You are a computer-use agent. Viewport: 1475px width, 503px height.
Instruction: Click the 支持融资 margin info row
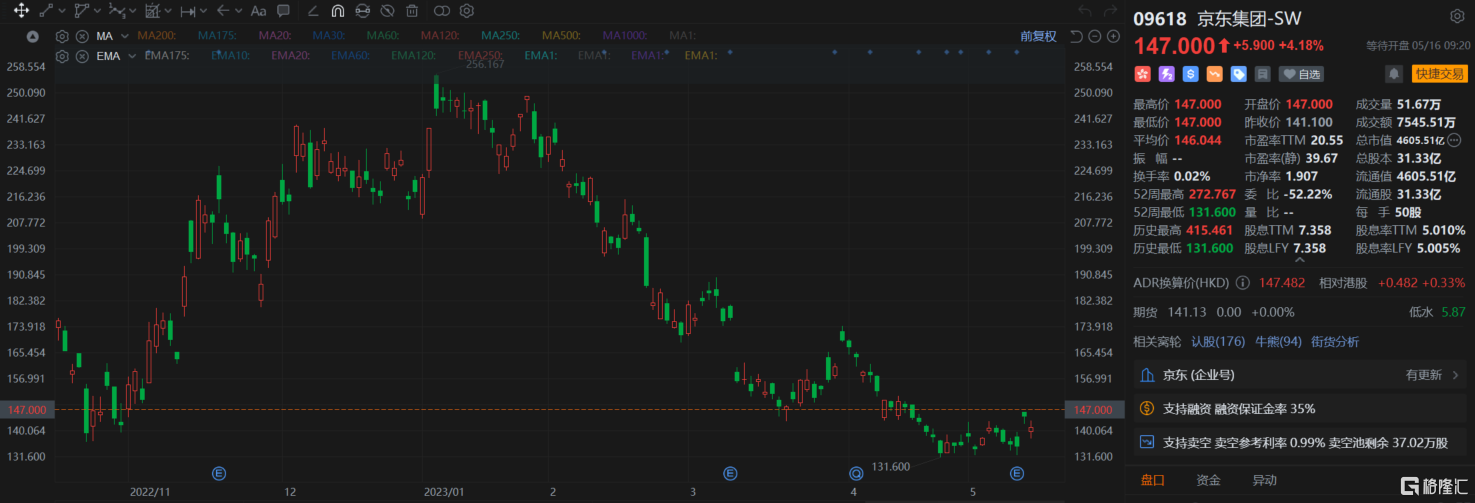[1299, 408]
